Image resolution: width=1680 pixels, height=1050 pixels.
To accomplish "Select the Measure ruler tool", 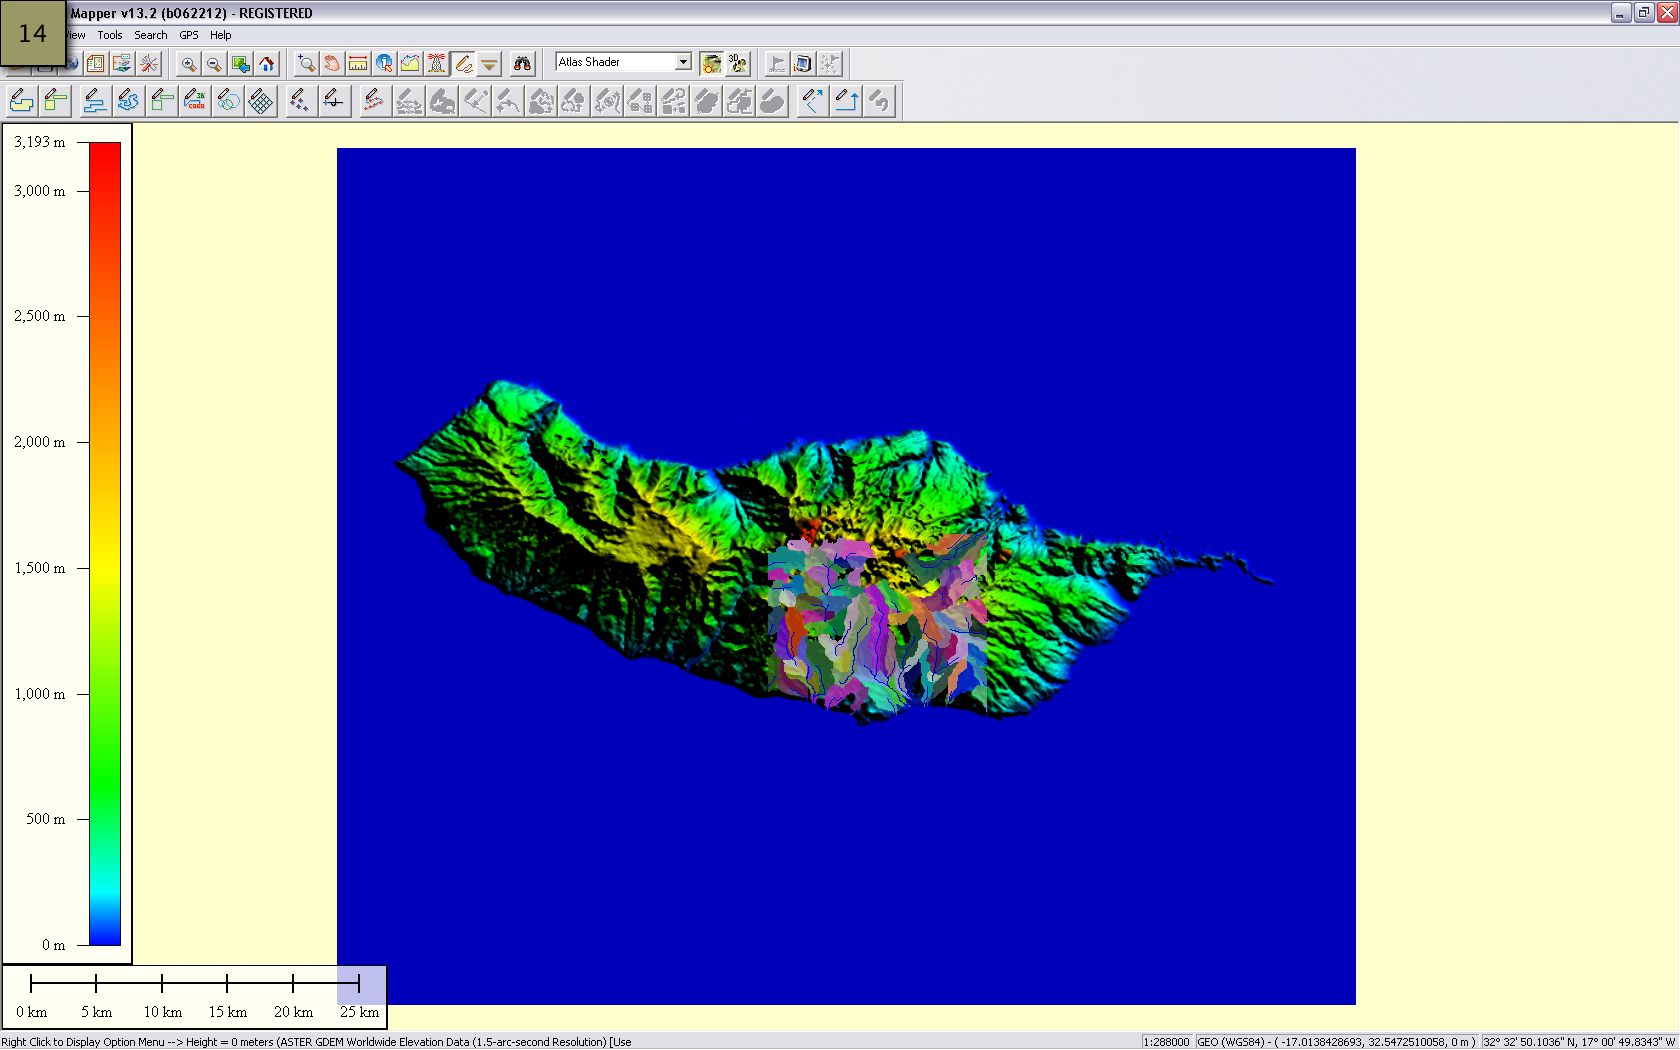I will click(358, 64).
